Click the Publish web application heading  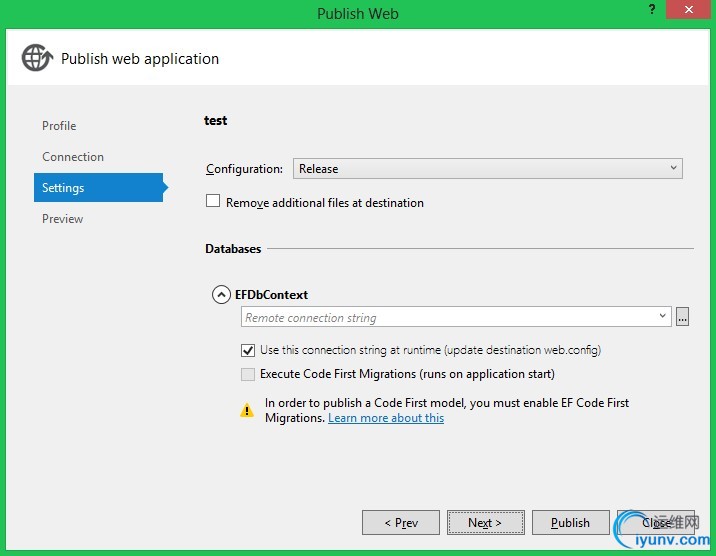point(140,59)
